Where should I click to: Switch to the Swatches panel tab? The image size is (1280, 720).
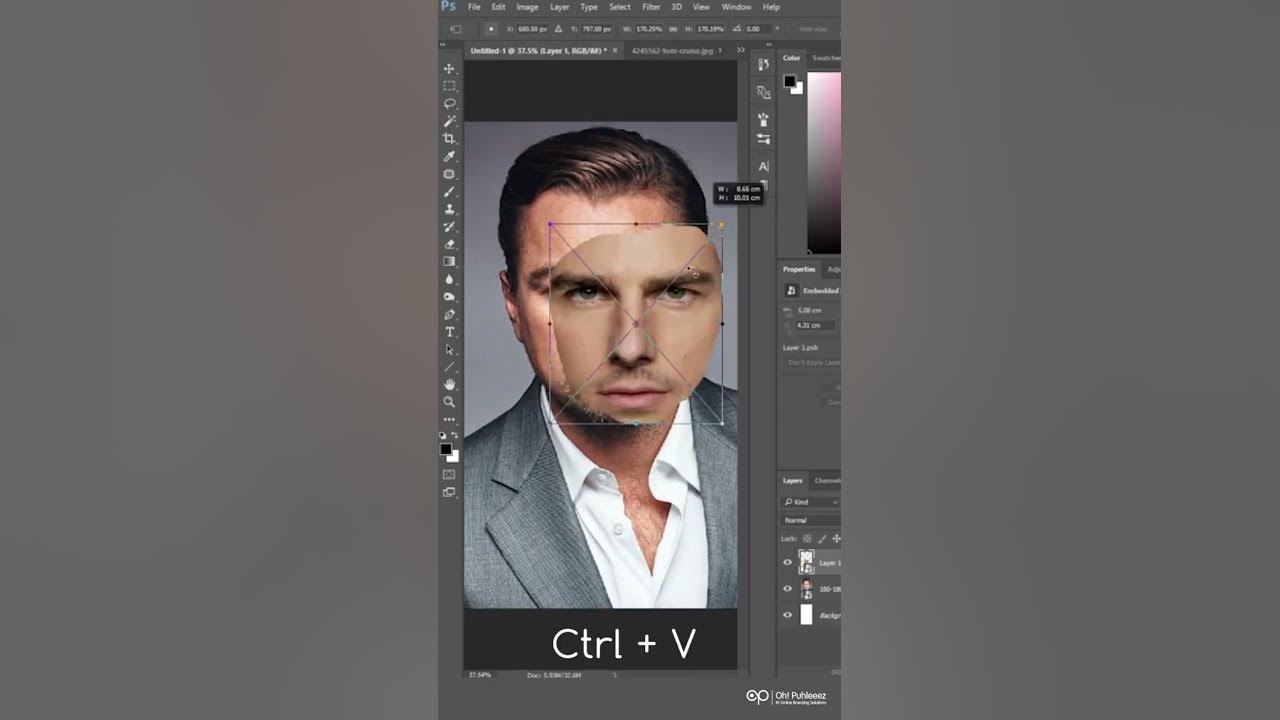826,58
